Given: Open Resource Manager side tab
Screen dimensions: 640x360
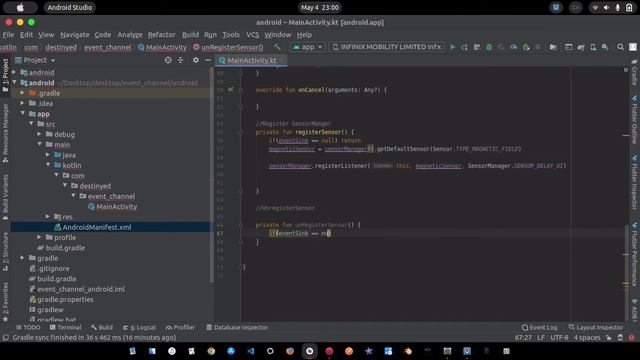Looking at the screenshot, I should click(x=5, y=133).
